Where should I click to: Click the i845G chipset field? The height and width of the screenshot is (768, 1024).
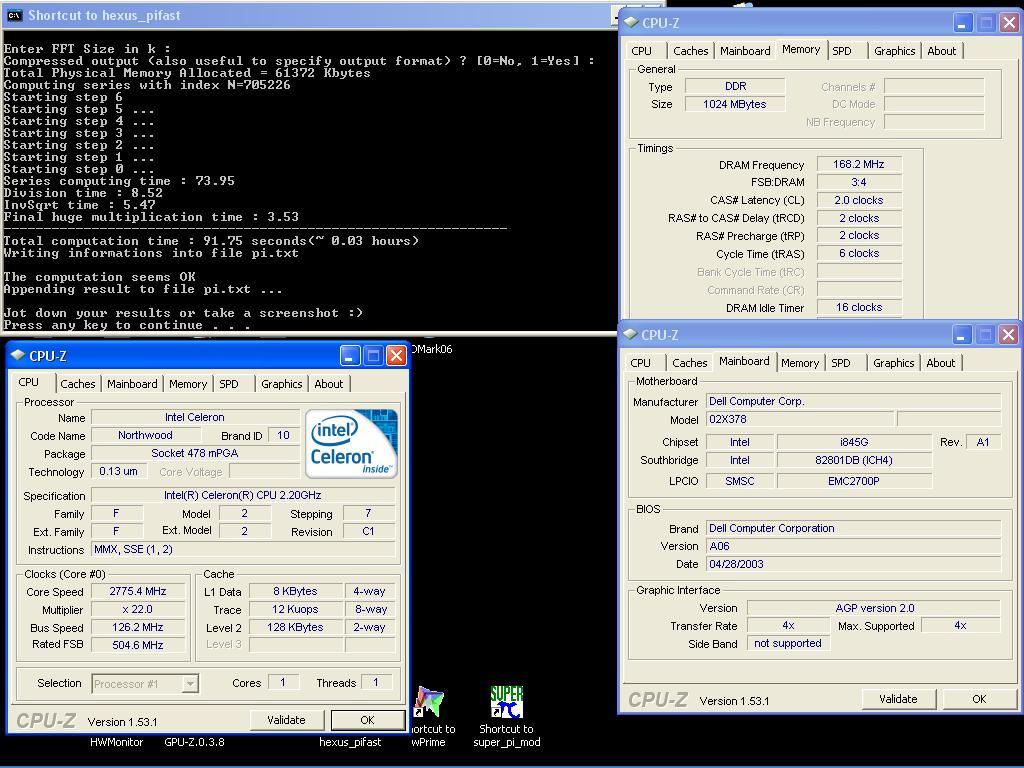pos(854,442)
